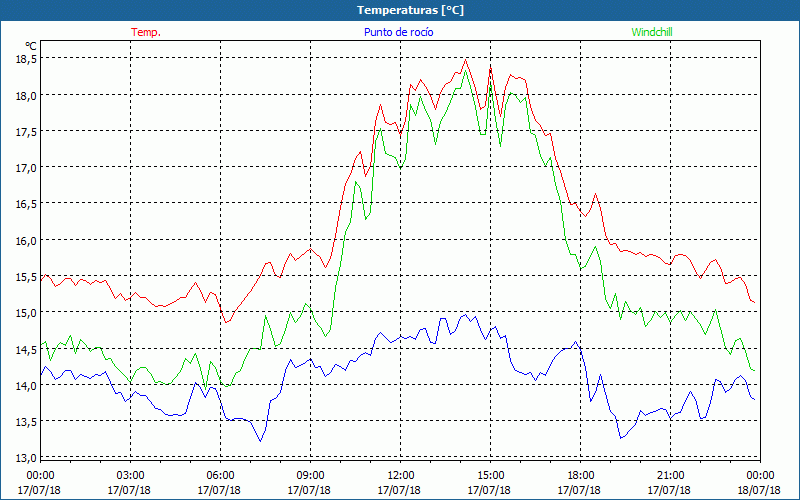Select the green 'Windchill' legend label
The width and height of the screenshot is (800, 500).
pyautogui.click(x=652, y=32)
